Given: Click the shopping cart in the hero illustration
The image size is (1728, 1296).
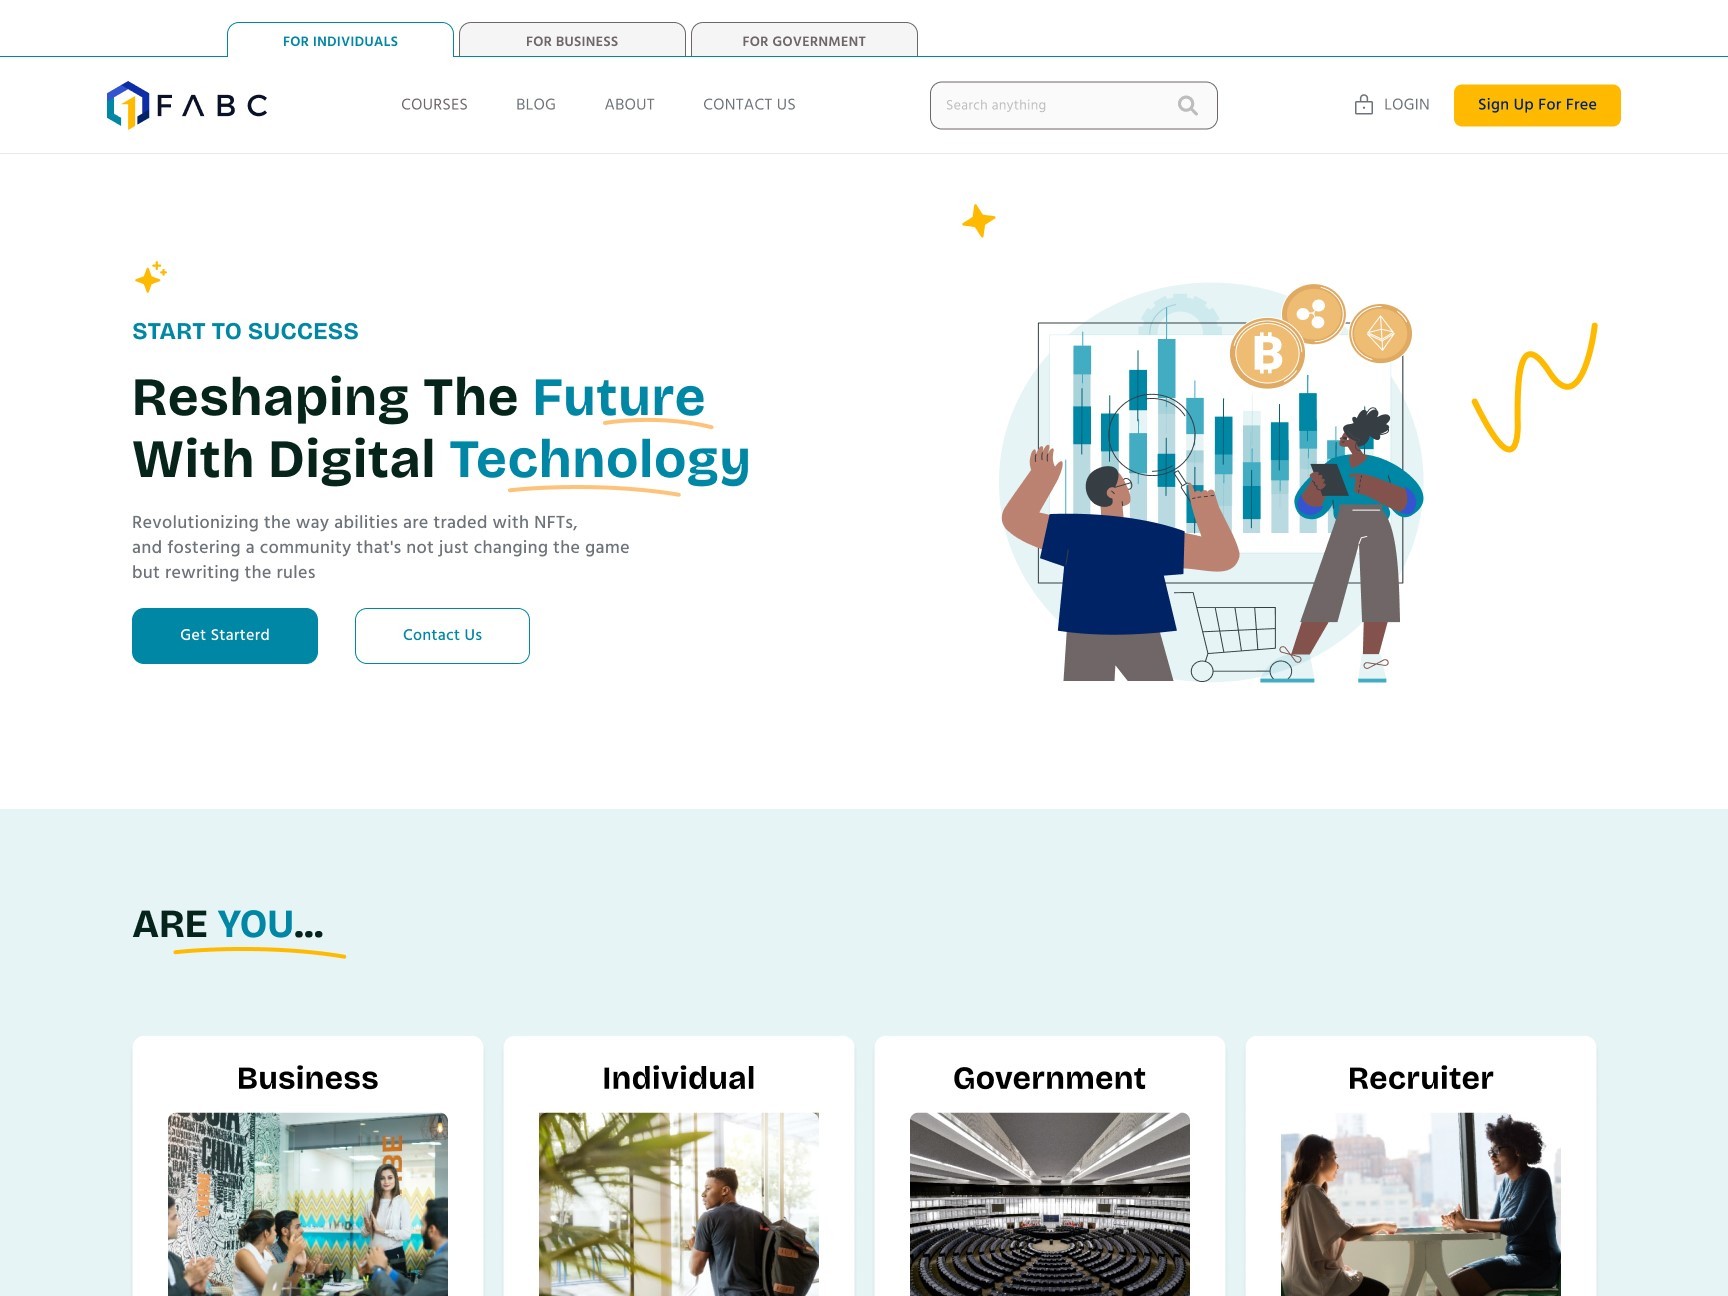Looking at the screenshot, I should (x=1235, y=636).
